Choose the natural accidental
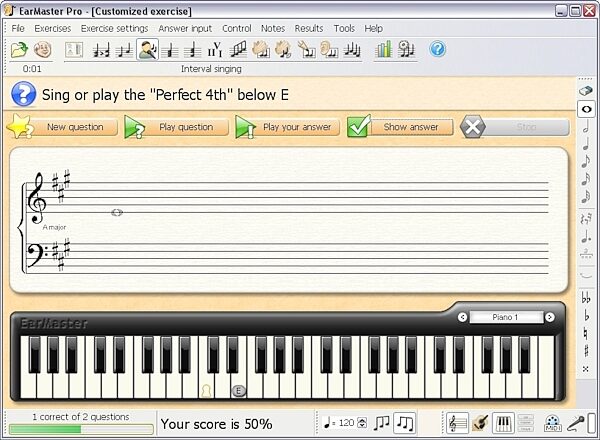This screenshot has height=440, width=600. (586, 333)
